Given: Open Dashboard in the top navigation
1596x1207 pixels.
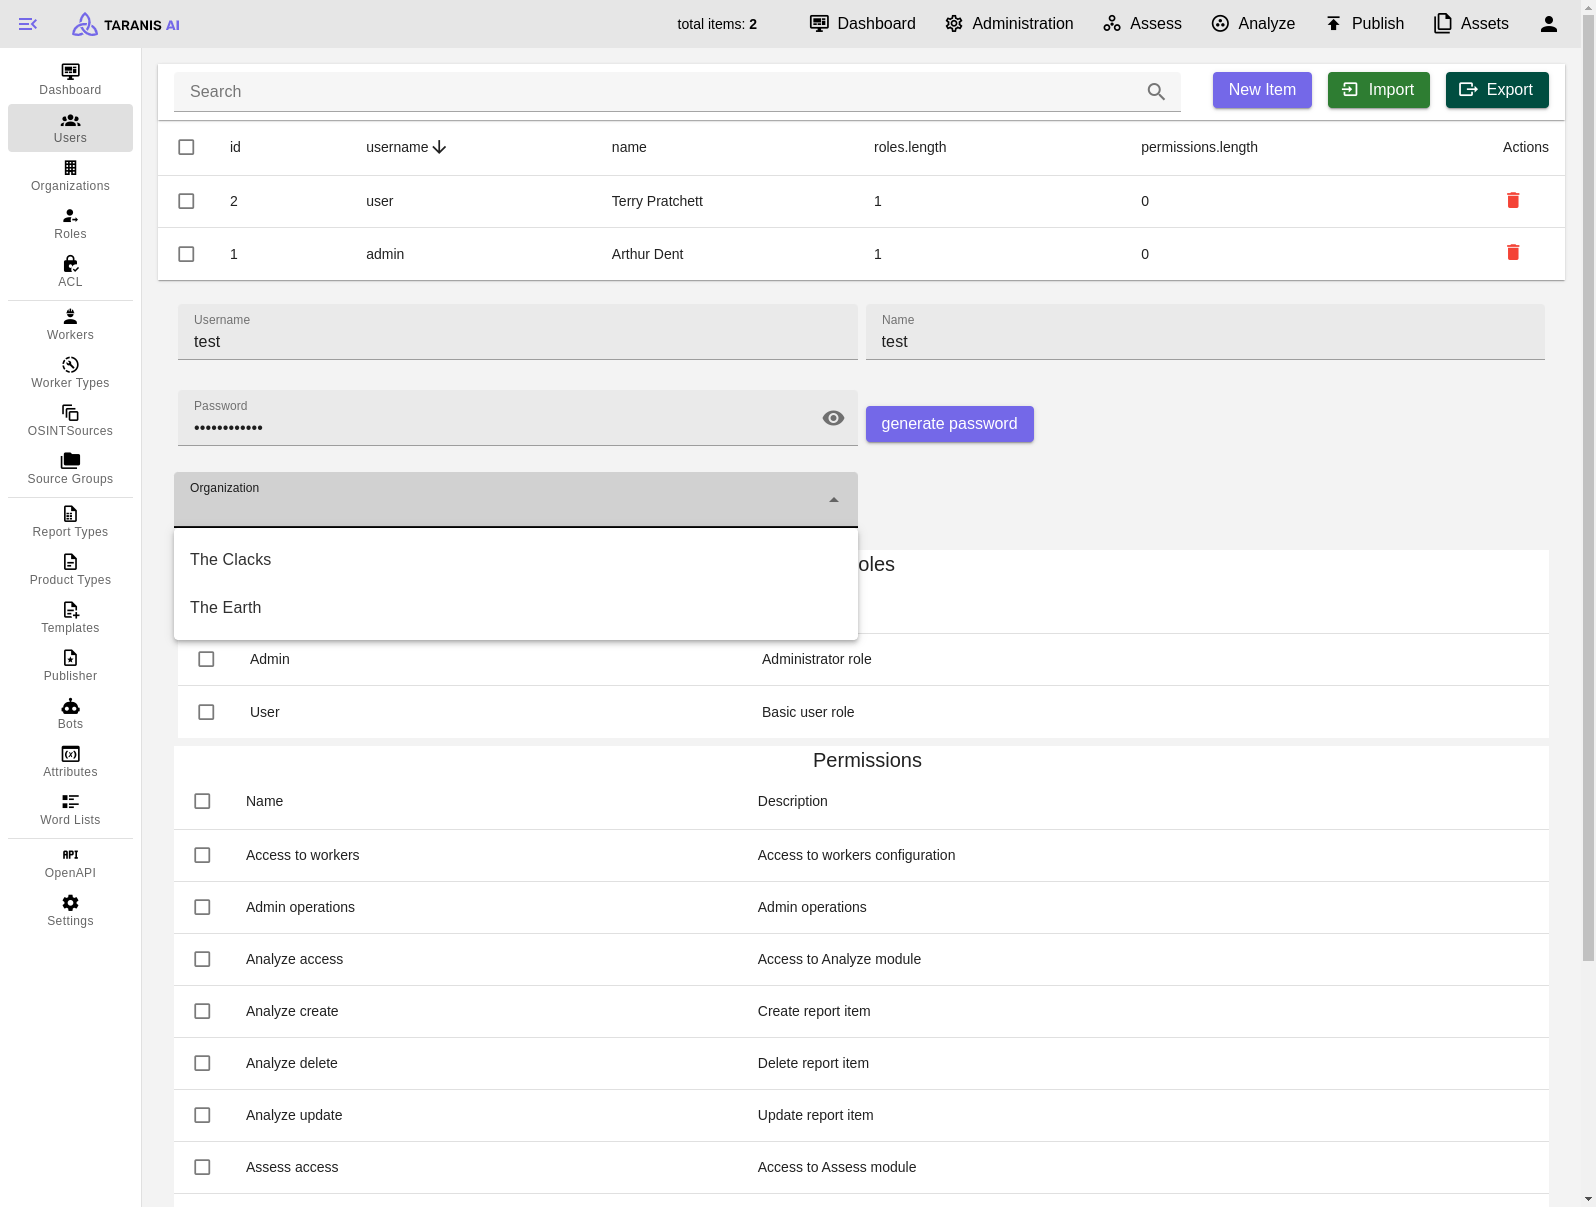Looking at the screenshot, I should (862, 24).
